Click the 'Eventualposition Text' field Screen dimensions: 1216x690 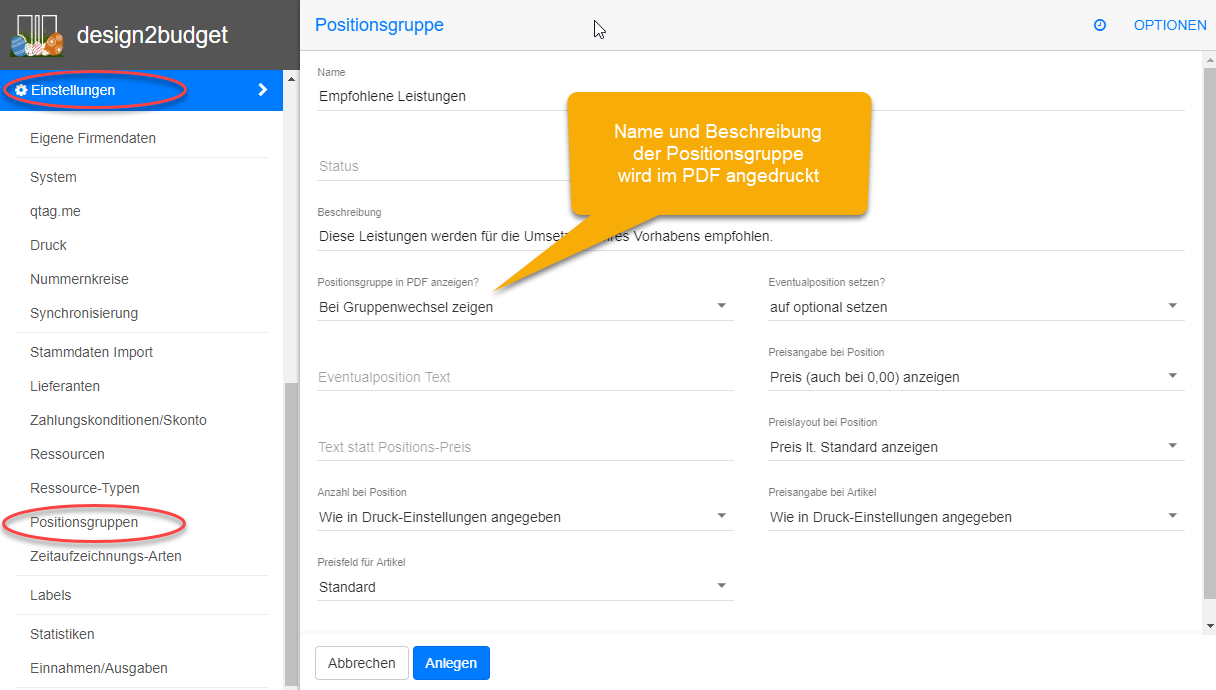pos(525,377)
